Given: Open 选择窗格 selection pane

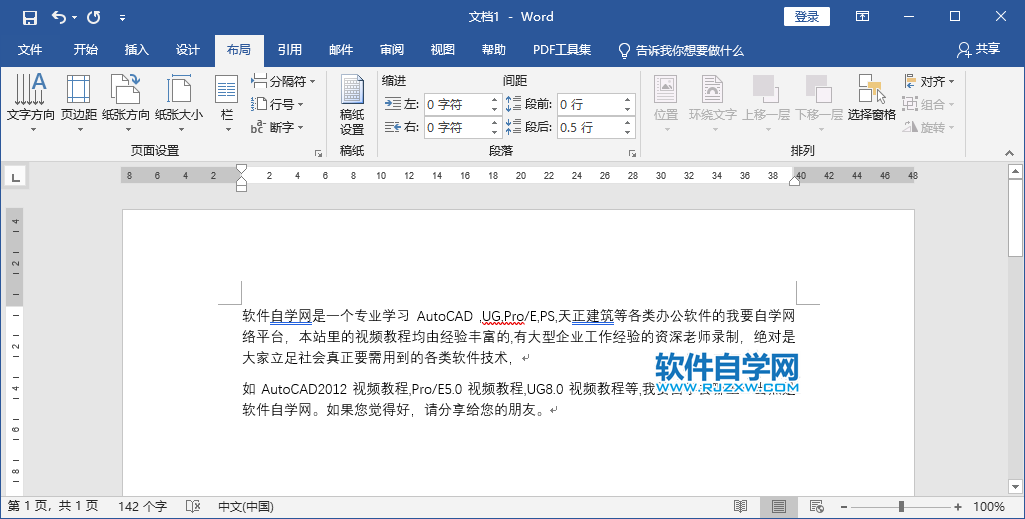Looking at the screenshot, I should pos(871,98).
